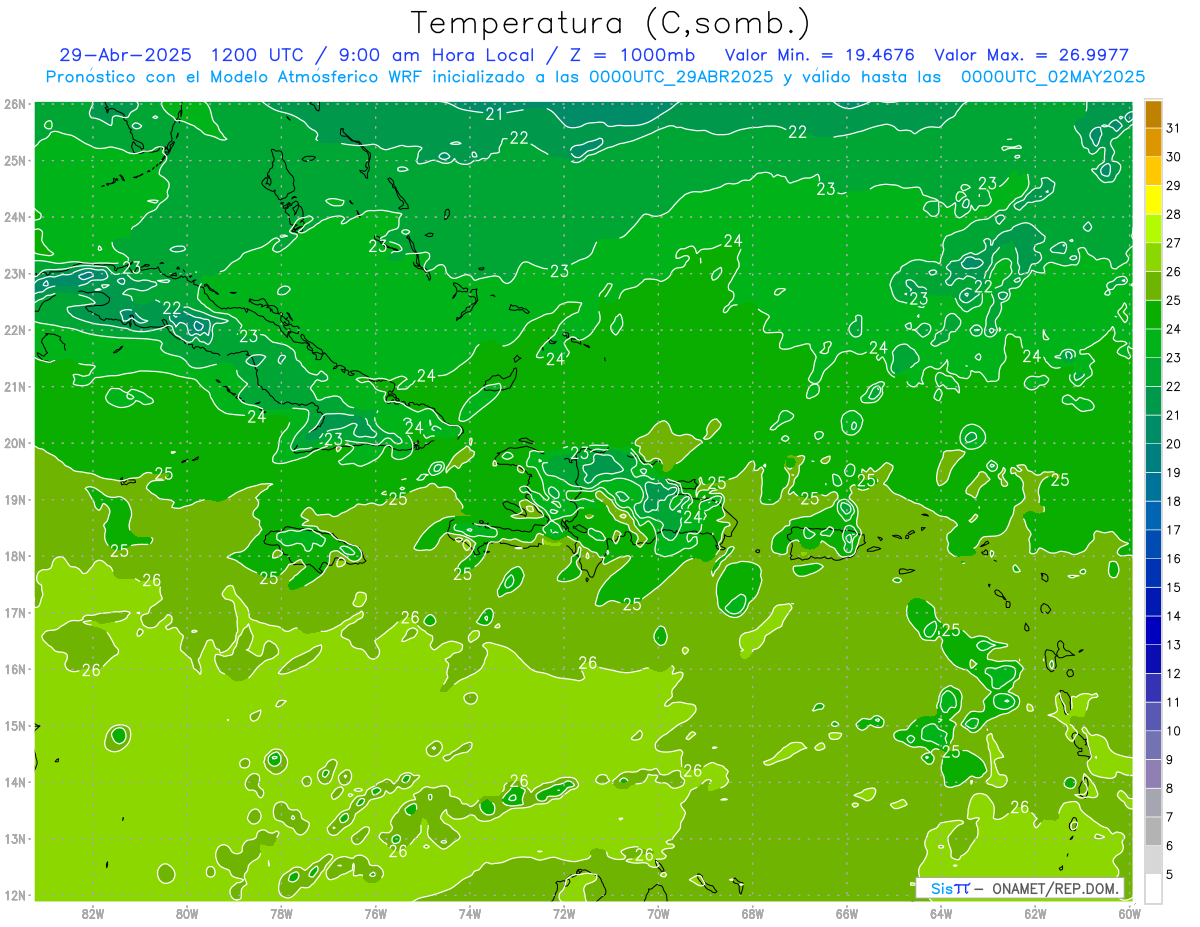Click the yellow swatch between 28 and 29
Viewport: 1200px width, 927px height.
pos(1153,200)
